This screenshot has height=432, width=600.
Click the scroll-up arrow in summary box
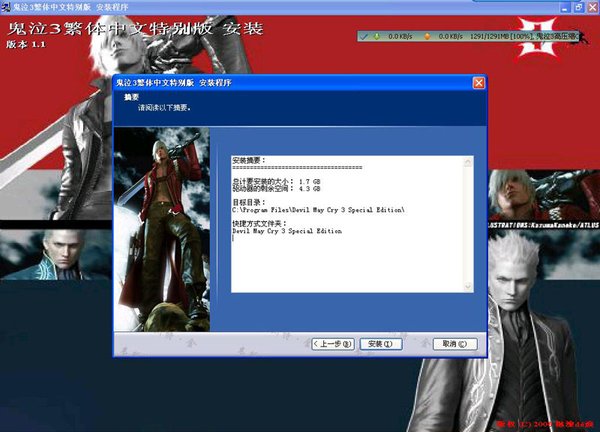(468, 162)
